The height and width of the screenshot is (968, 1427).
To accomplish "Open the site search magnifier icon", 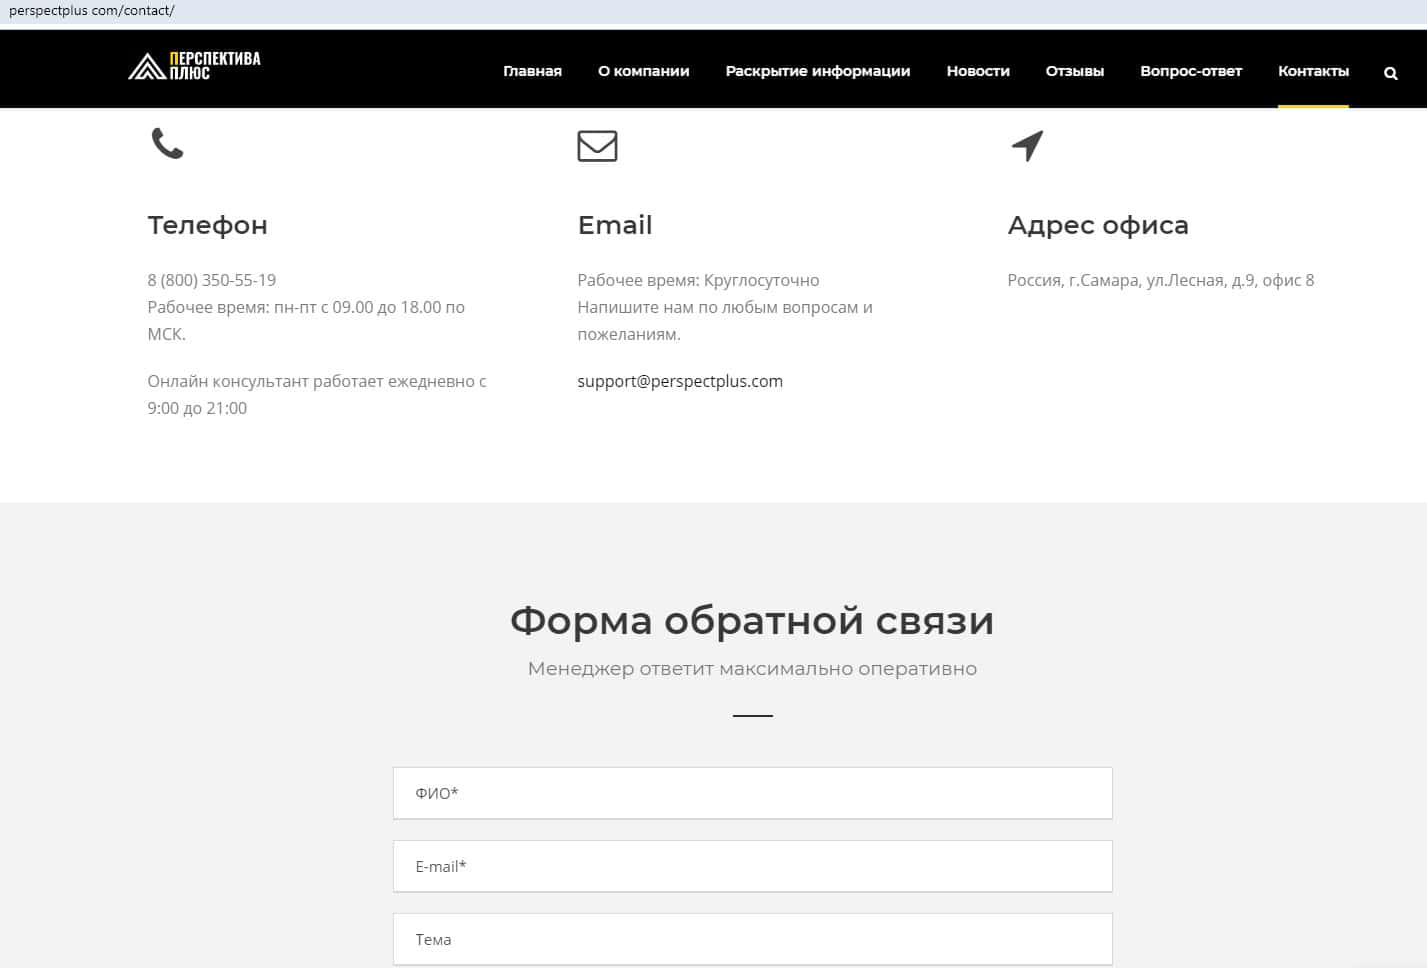I will point(1390,73).
